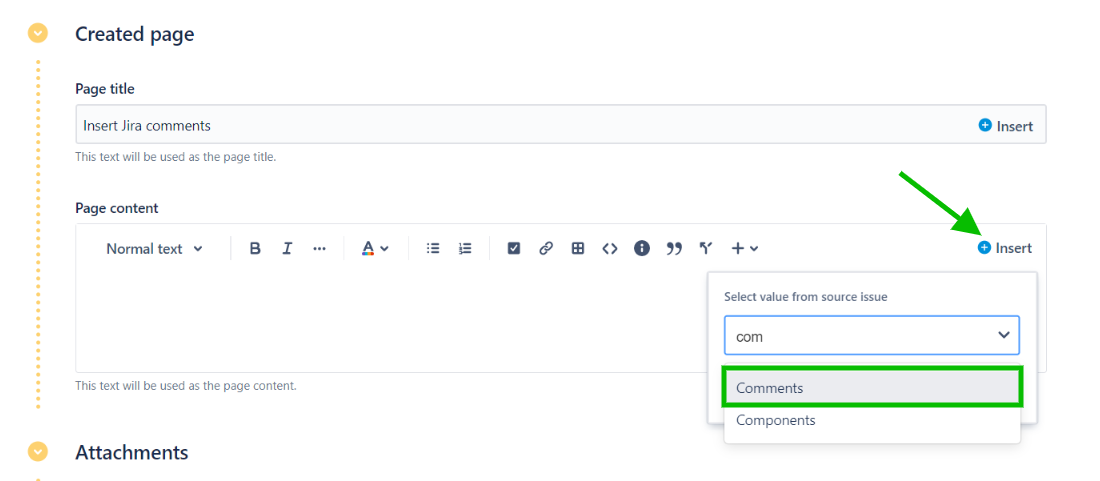Open the text color picker

(x=375, y=249)
